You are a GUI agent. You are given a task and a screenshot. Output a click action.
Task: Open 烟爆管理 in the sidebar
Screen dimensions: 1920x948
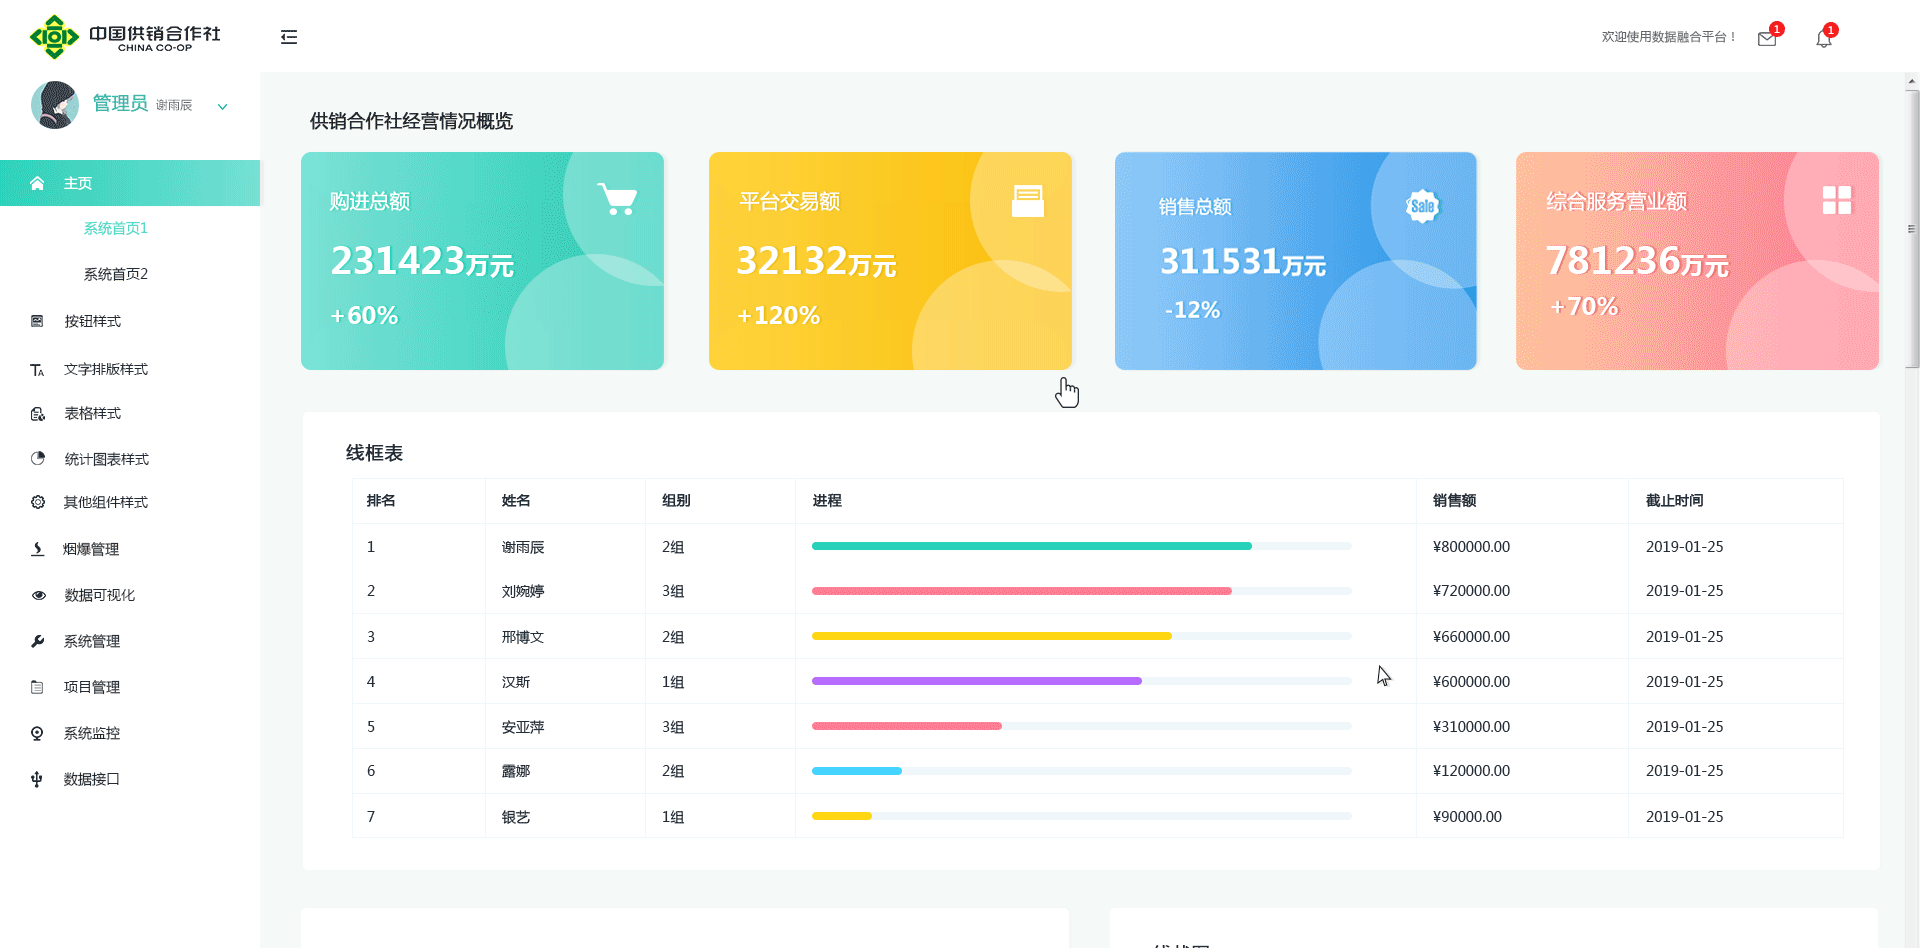point(91,549)
